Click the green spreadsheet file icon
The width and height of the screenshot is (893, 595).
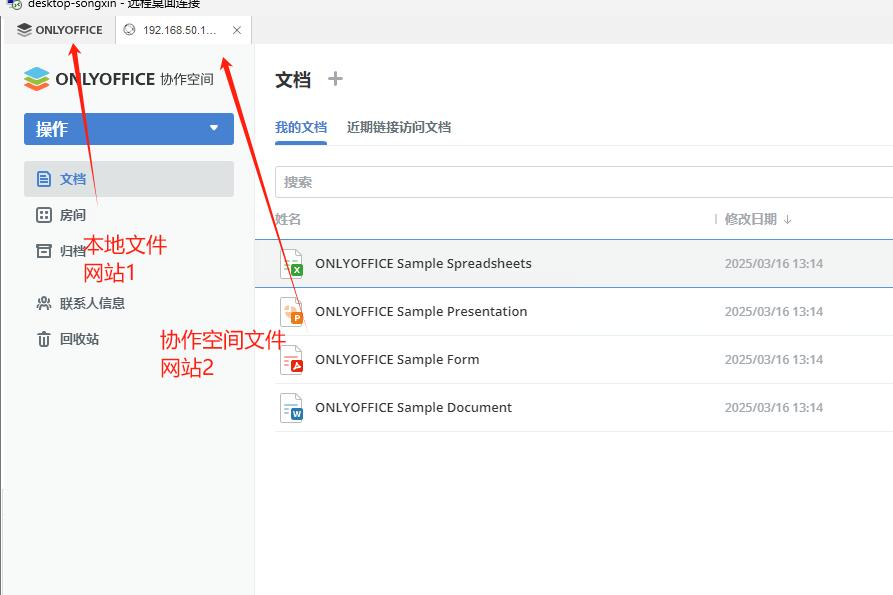[292, 264]
